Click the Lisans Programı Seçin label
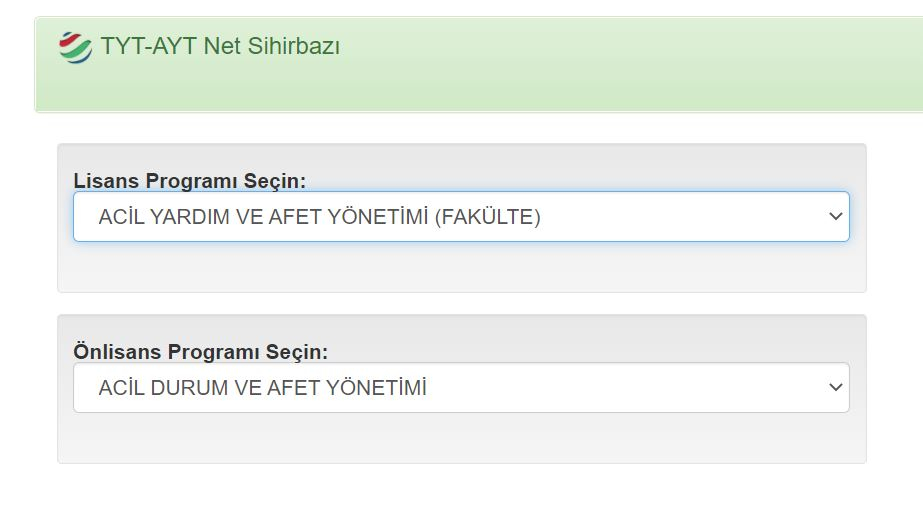This screenshot has height=528, width=923. (189, 181)
